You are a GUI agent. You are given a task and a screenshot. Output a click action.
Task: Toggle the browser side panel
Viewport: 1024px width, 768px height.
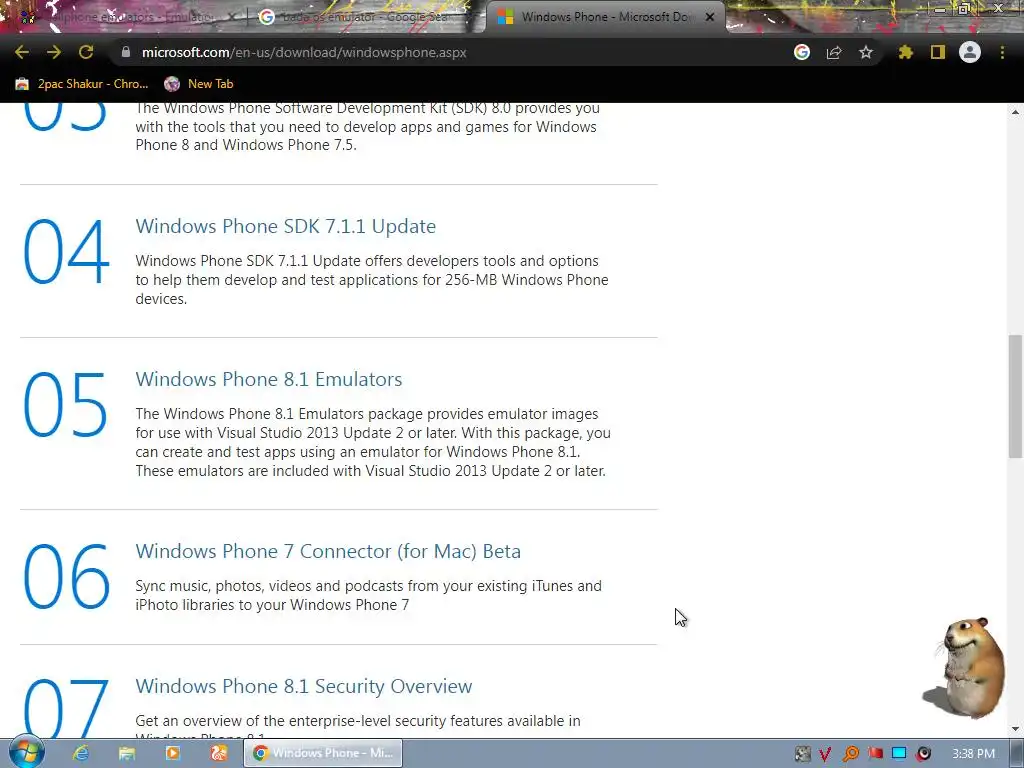coord(938,52)
